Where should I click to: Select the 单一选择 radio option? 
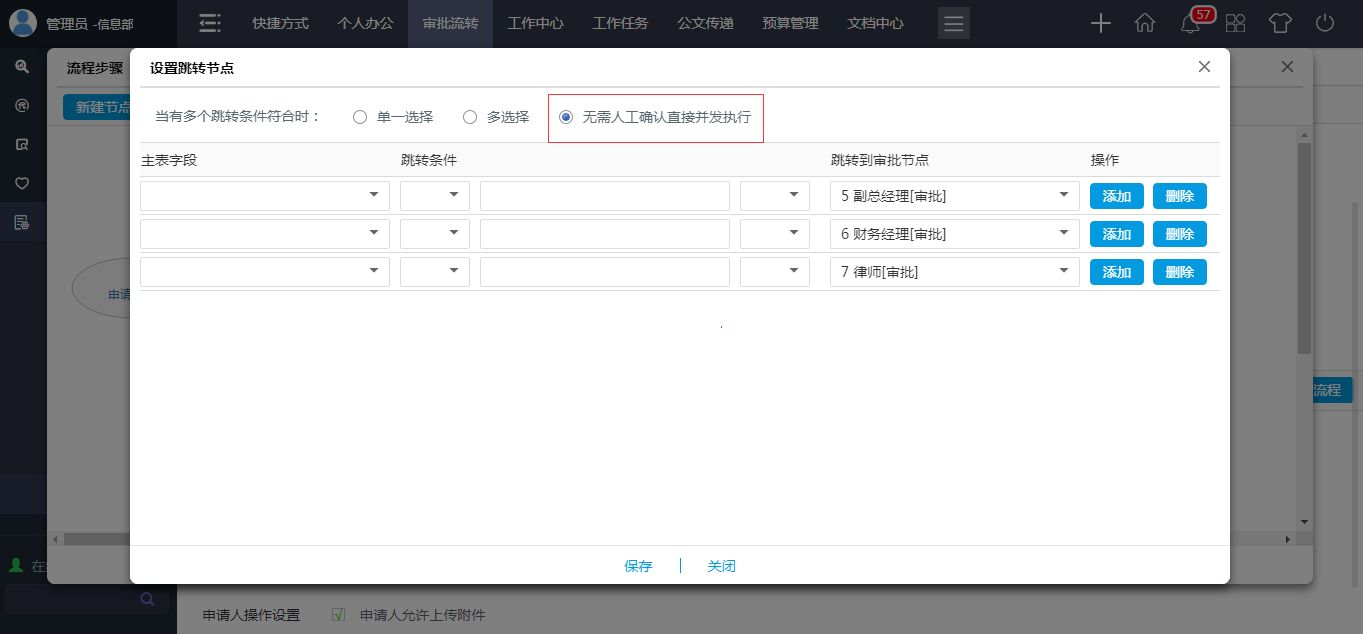[x=360, y=118]
